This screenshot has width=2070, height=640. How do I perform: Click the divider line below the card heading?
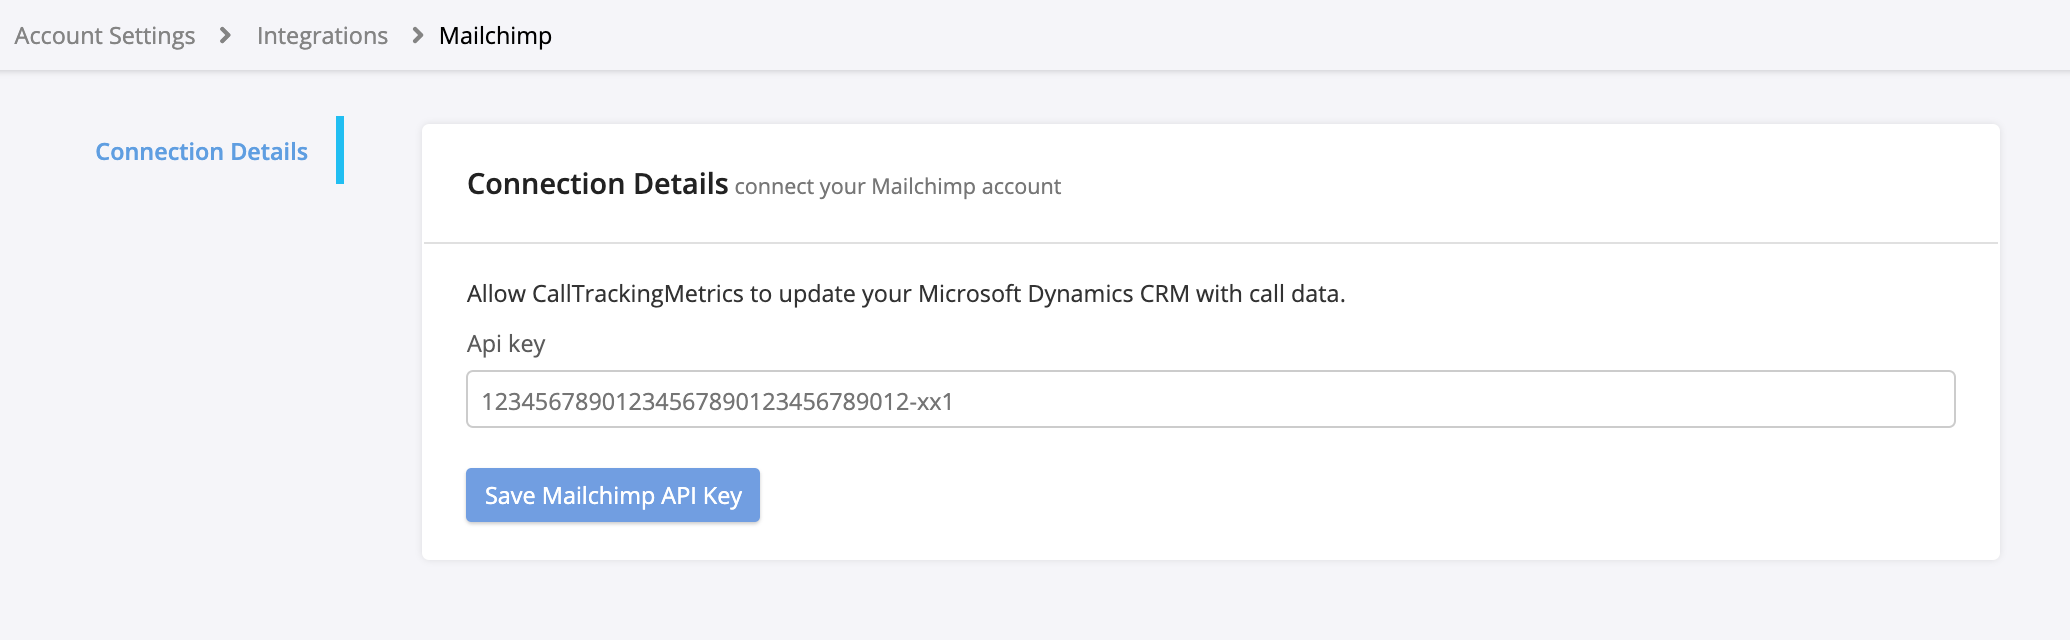point(1210,243)
